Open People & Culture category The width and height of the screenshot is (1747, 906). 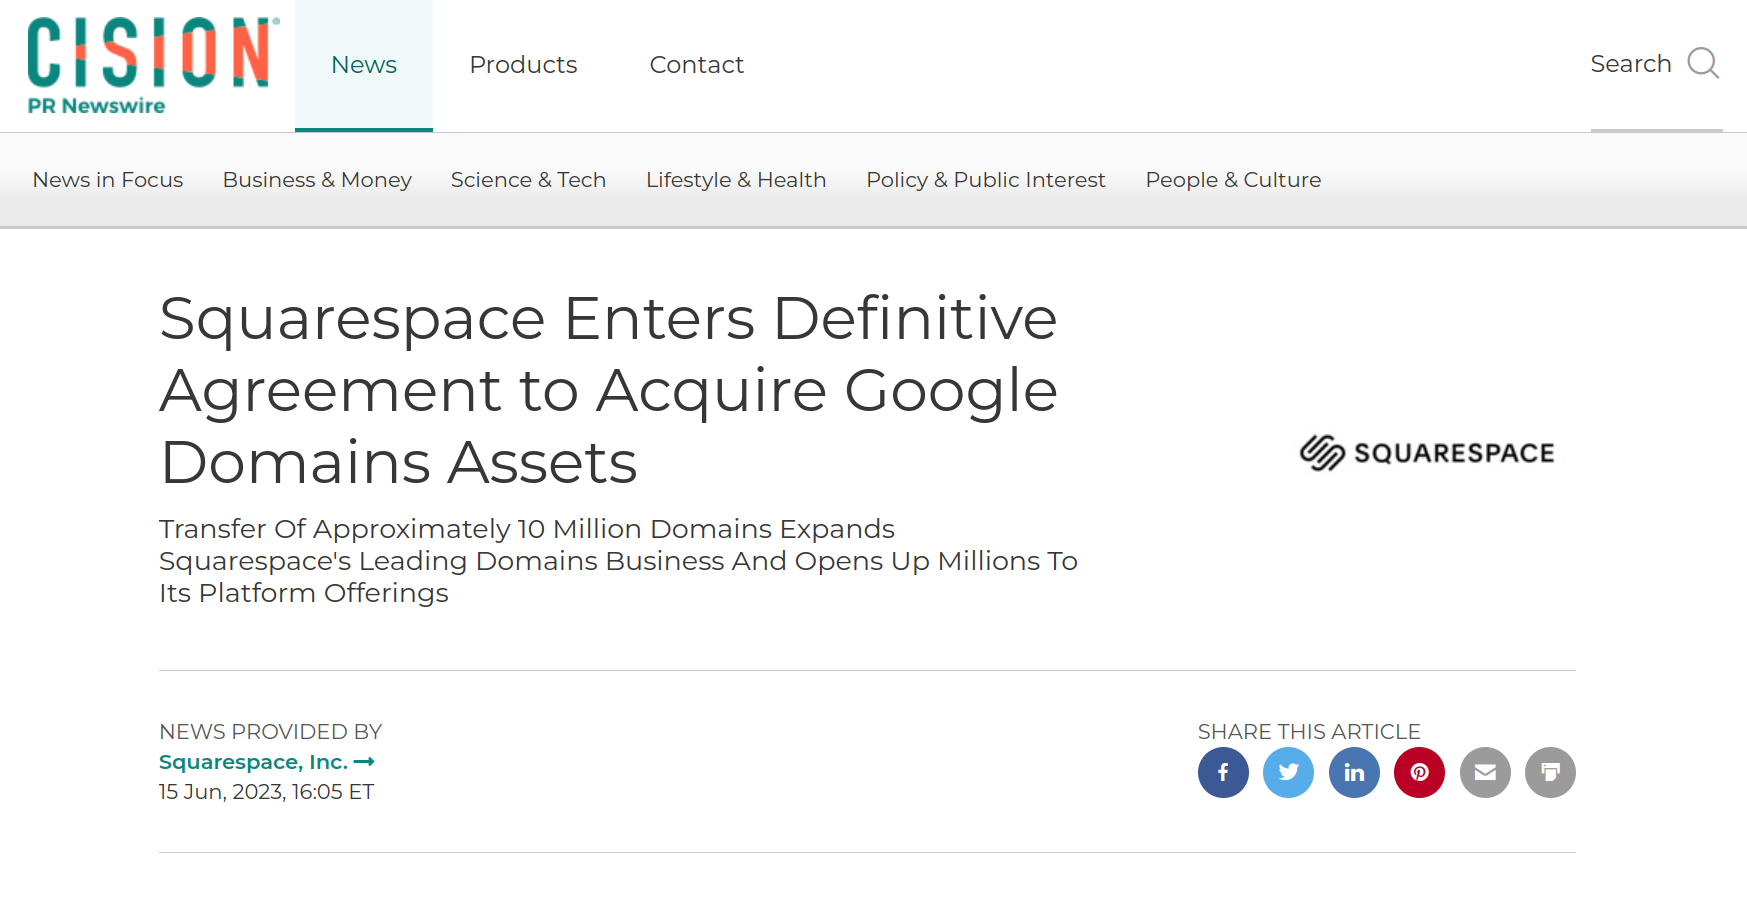pos(1233,180)
